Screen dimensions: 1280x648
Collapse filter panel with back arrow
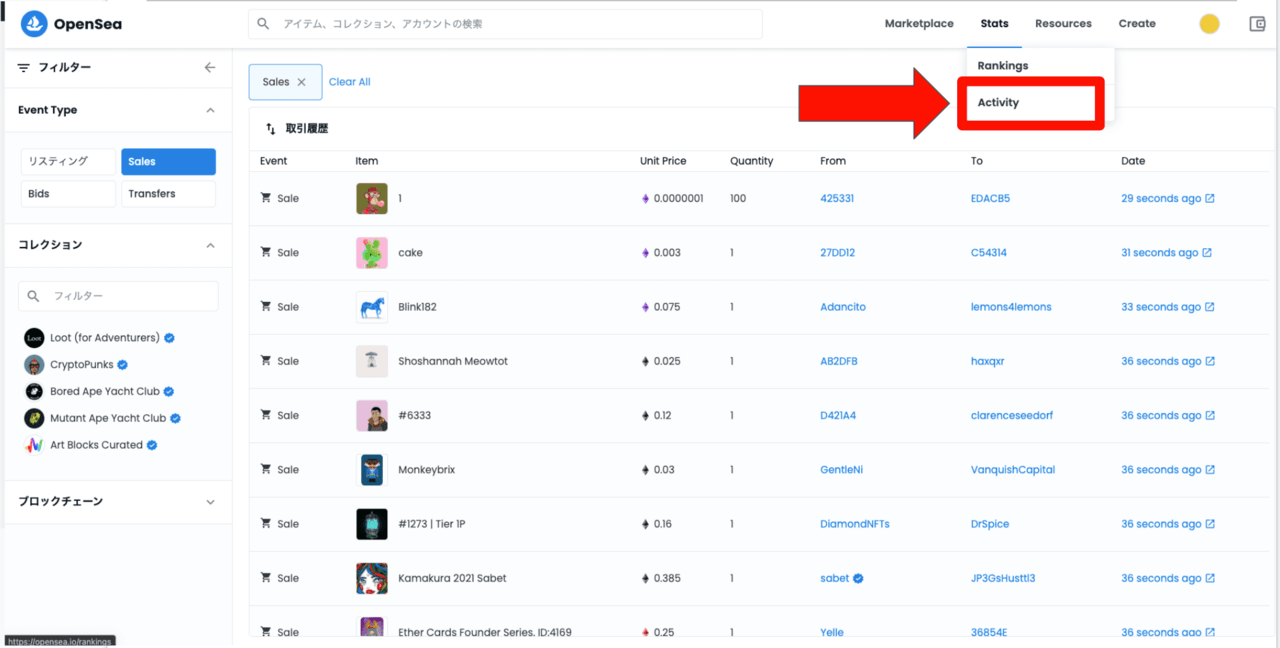tap(210, 67)
